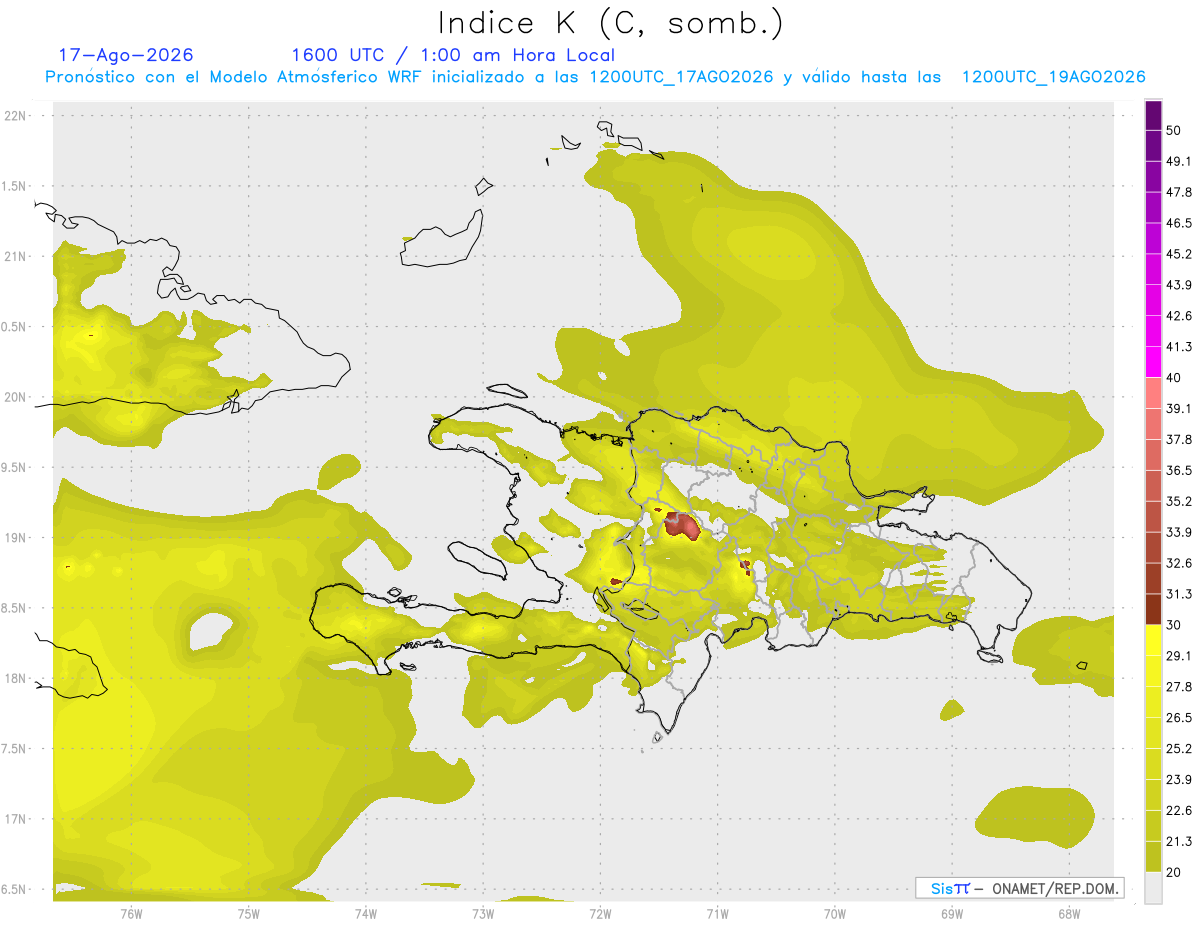The height and width of the screenshot is (927, 1200).
Task: Click the 76W longitude axis label
Action: click(131, 913)
